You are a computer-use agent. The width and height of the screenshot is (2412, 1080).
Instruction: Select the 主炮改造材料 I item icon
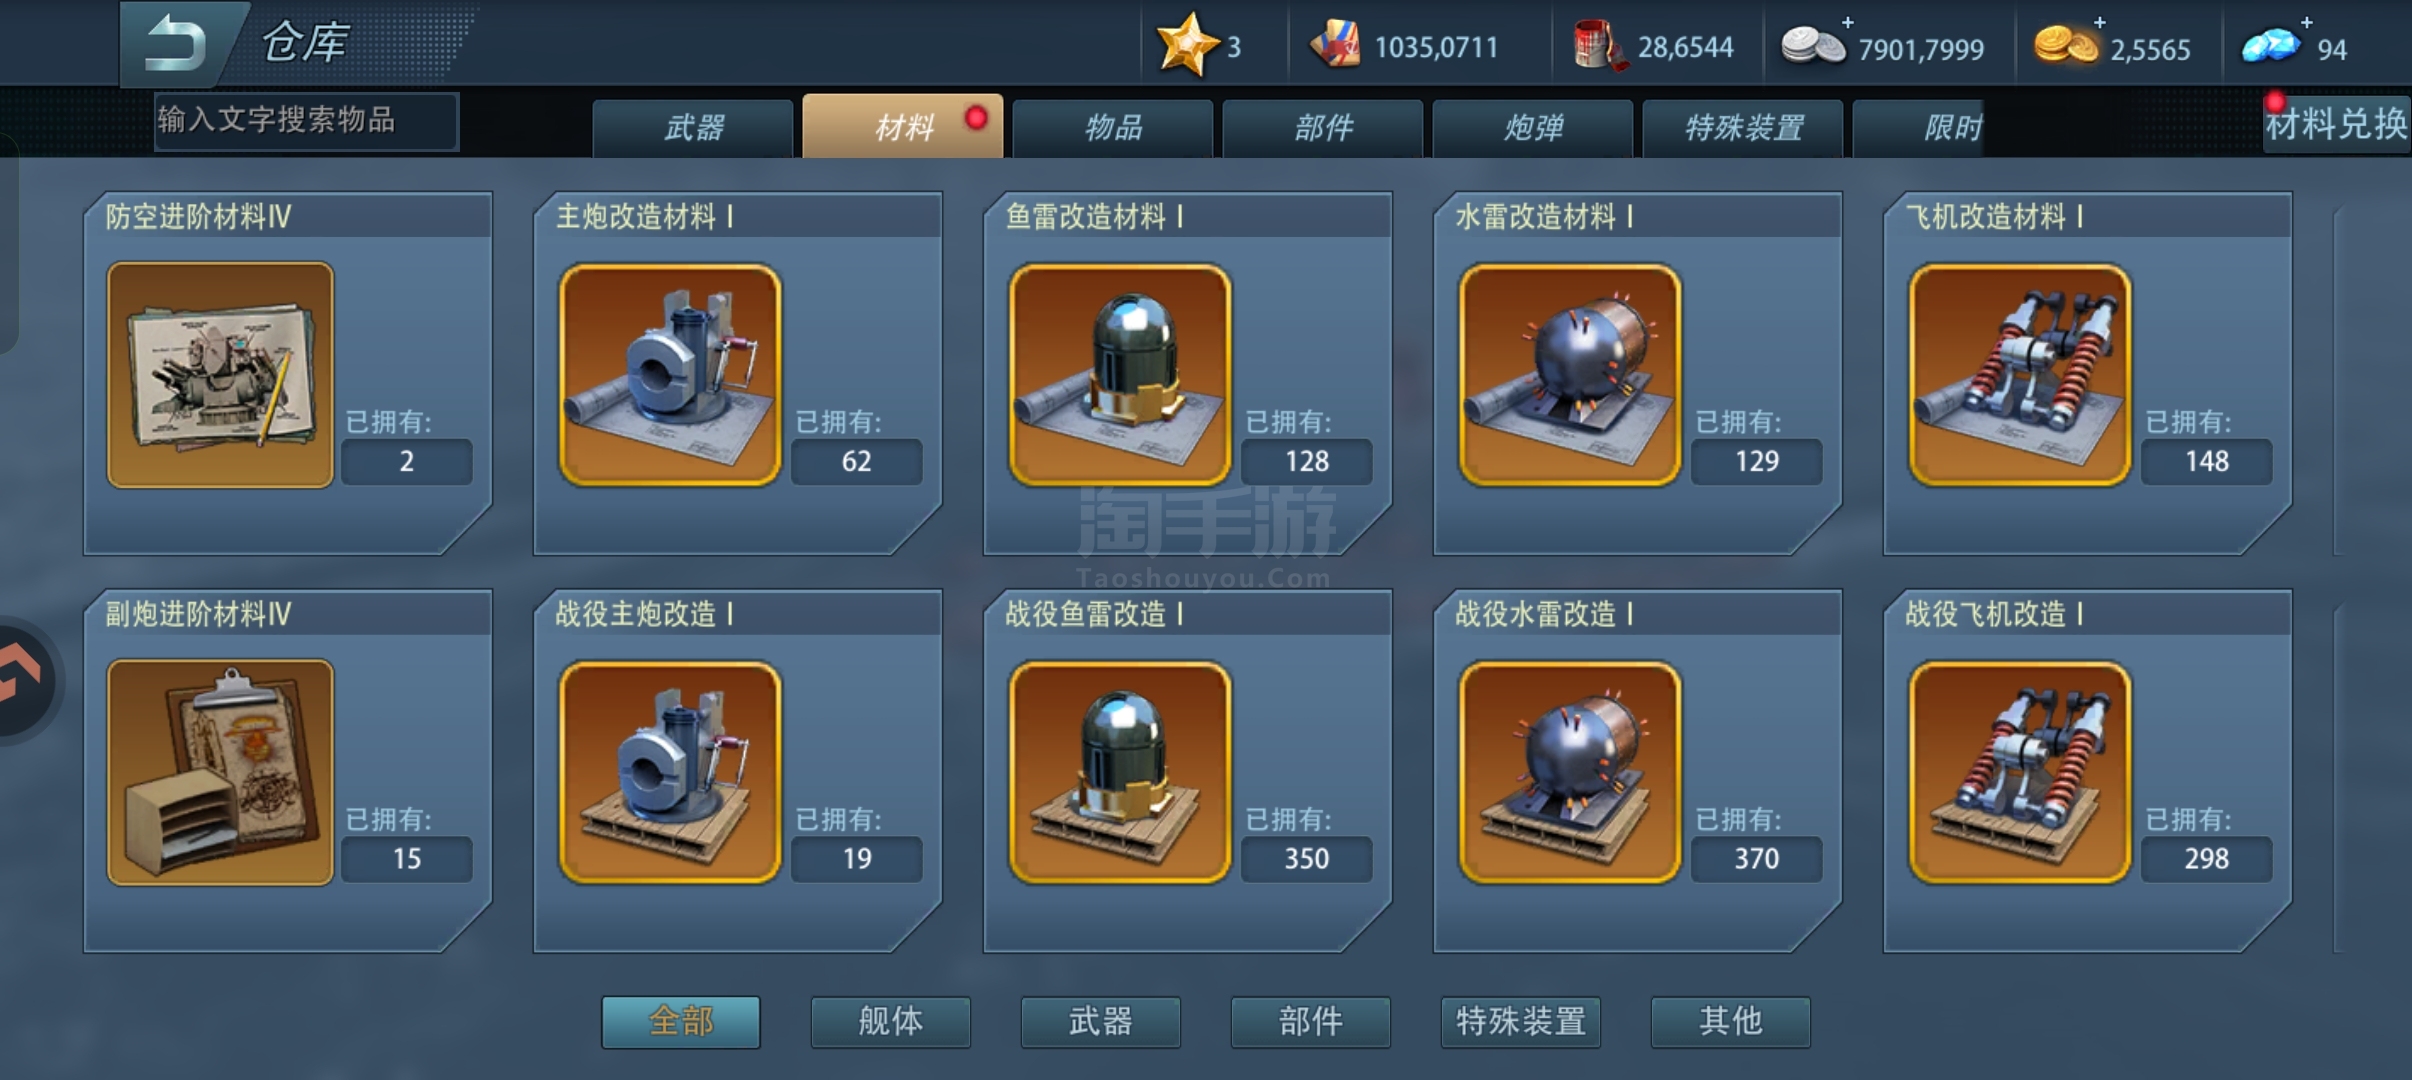[670, 375]
